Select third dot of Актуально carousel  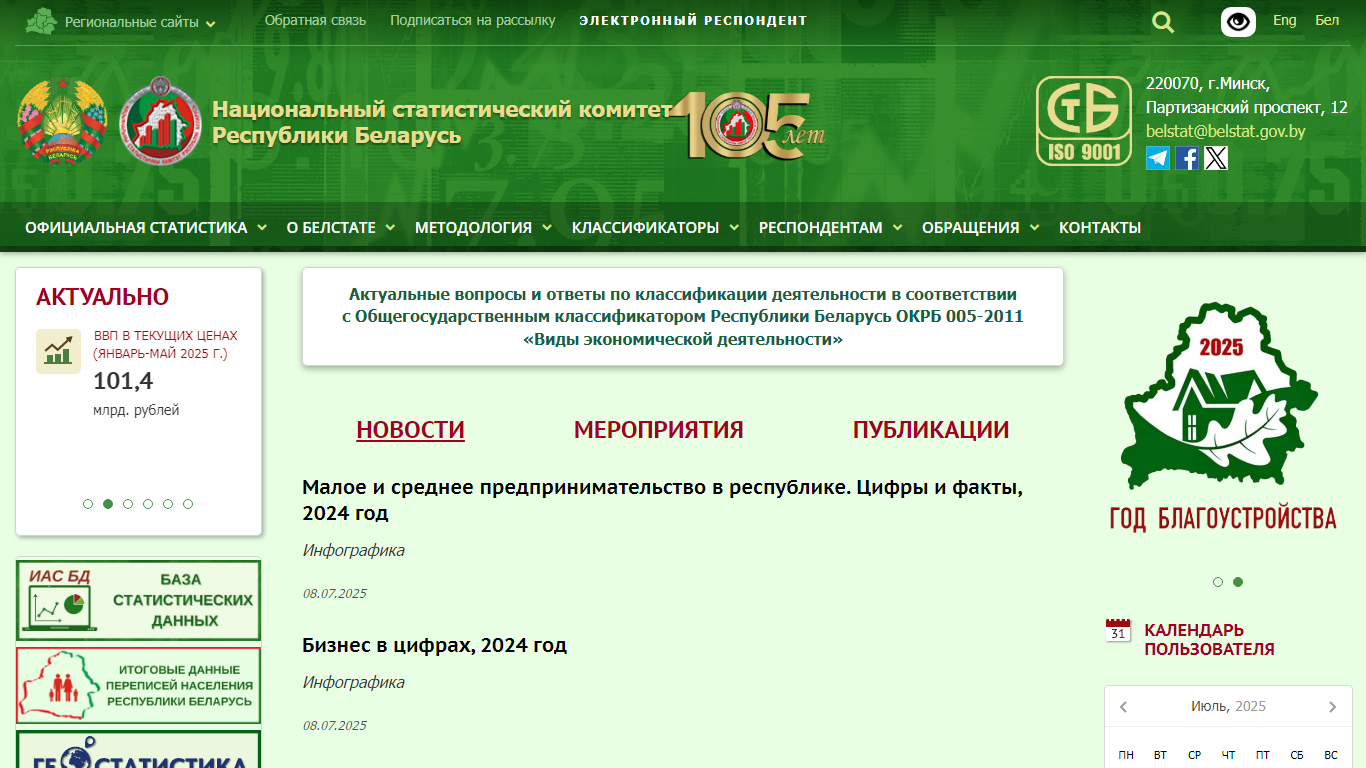click(128, 504)
